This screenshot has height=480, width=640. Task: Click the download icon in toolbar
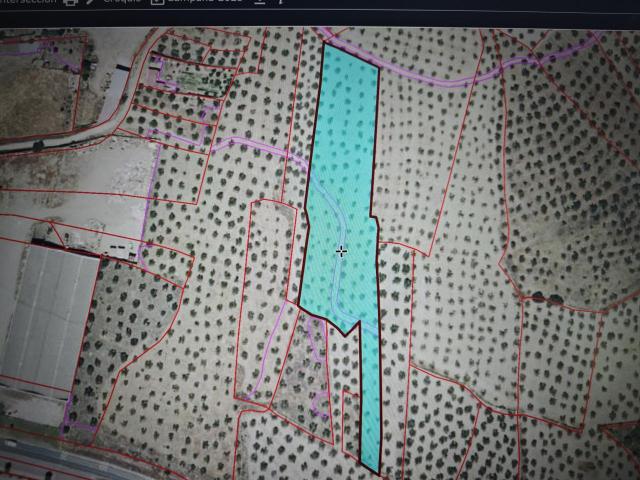(259, 1)
